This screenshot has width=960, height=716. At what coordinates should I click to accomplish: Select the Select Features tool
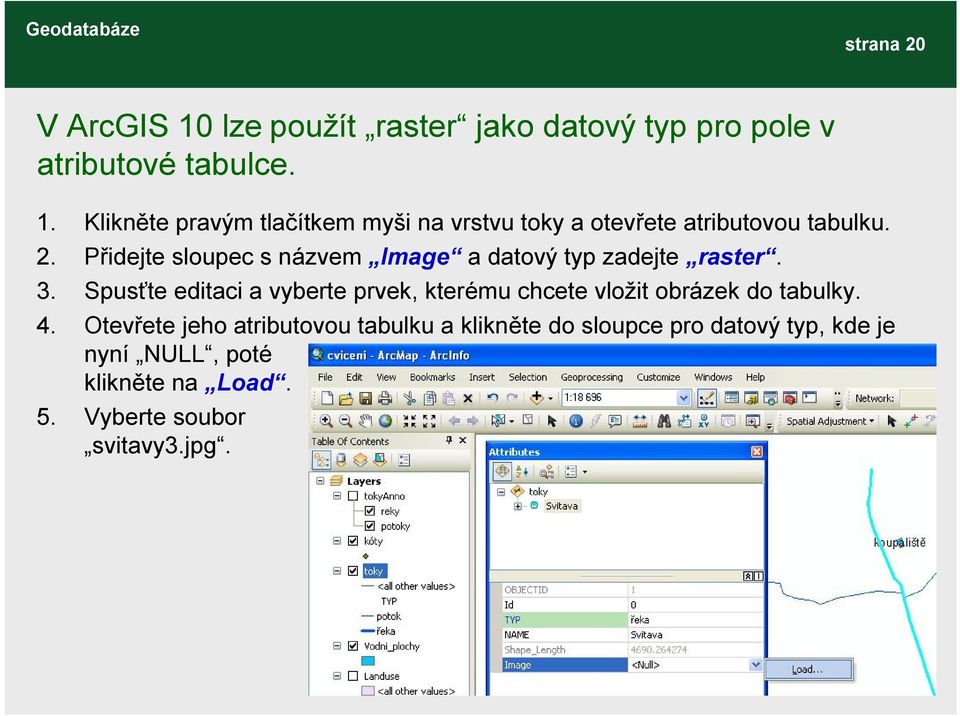(x=498, y=421)
